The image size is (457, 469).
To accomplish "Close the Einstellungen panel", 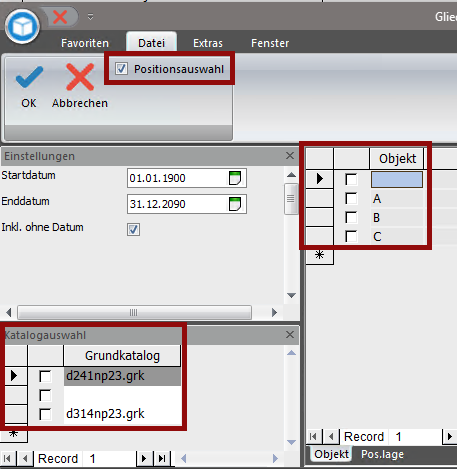I will point(290,155).
